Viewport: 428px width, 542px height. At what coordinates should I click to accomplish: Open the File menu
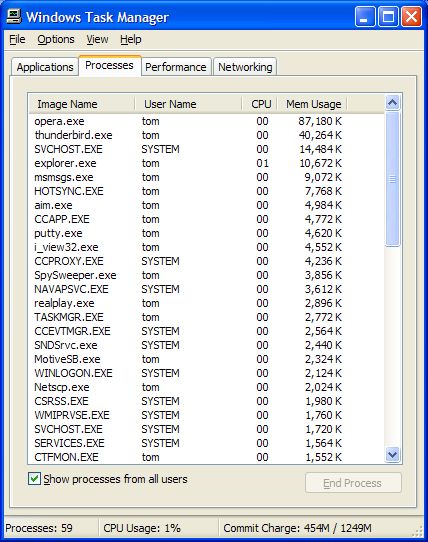(x=17, y=39)
